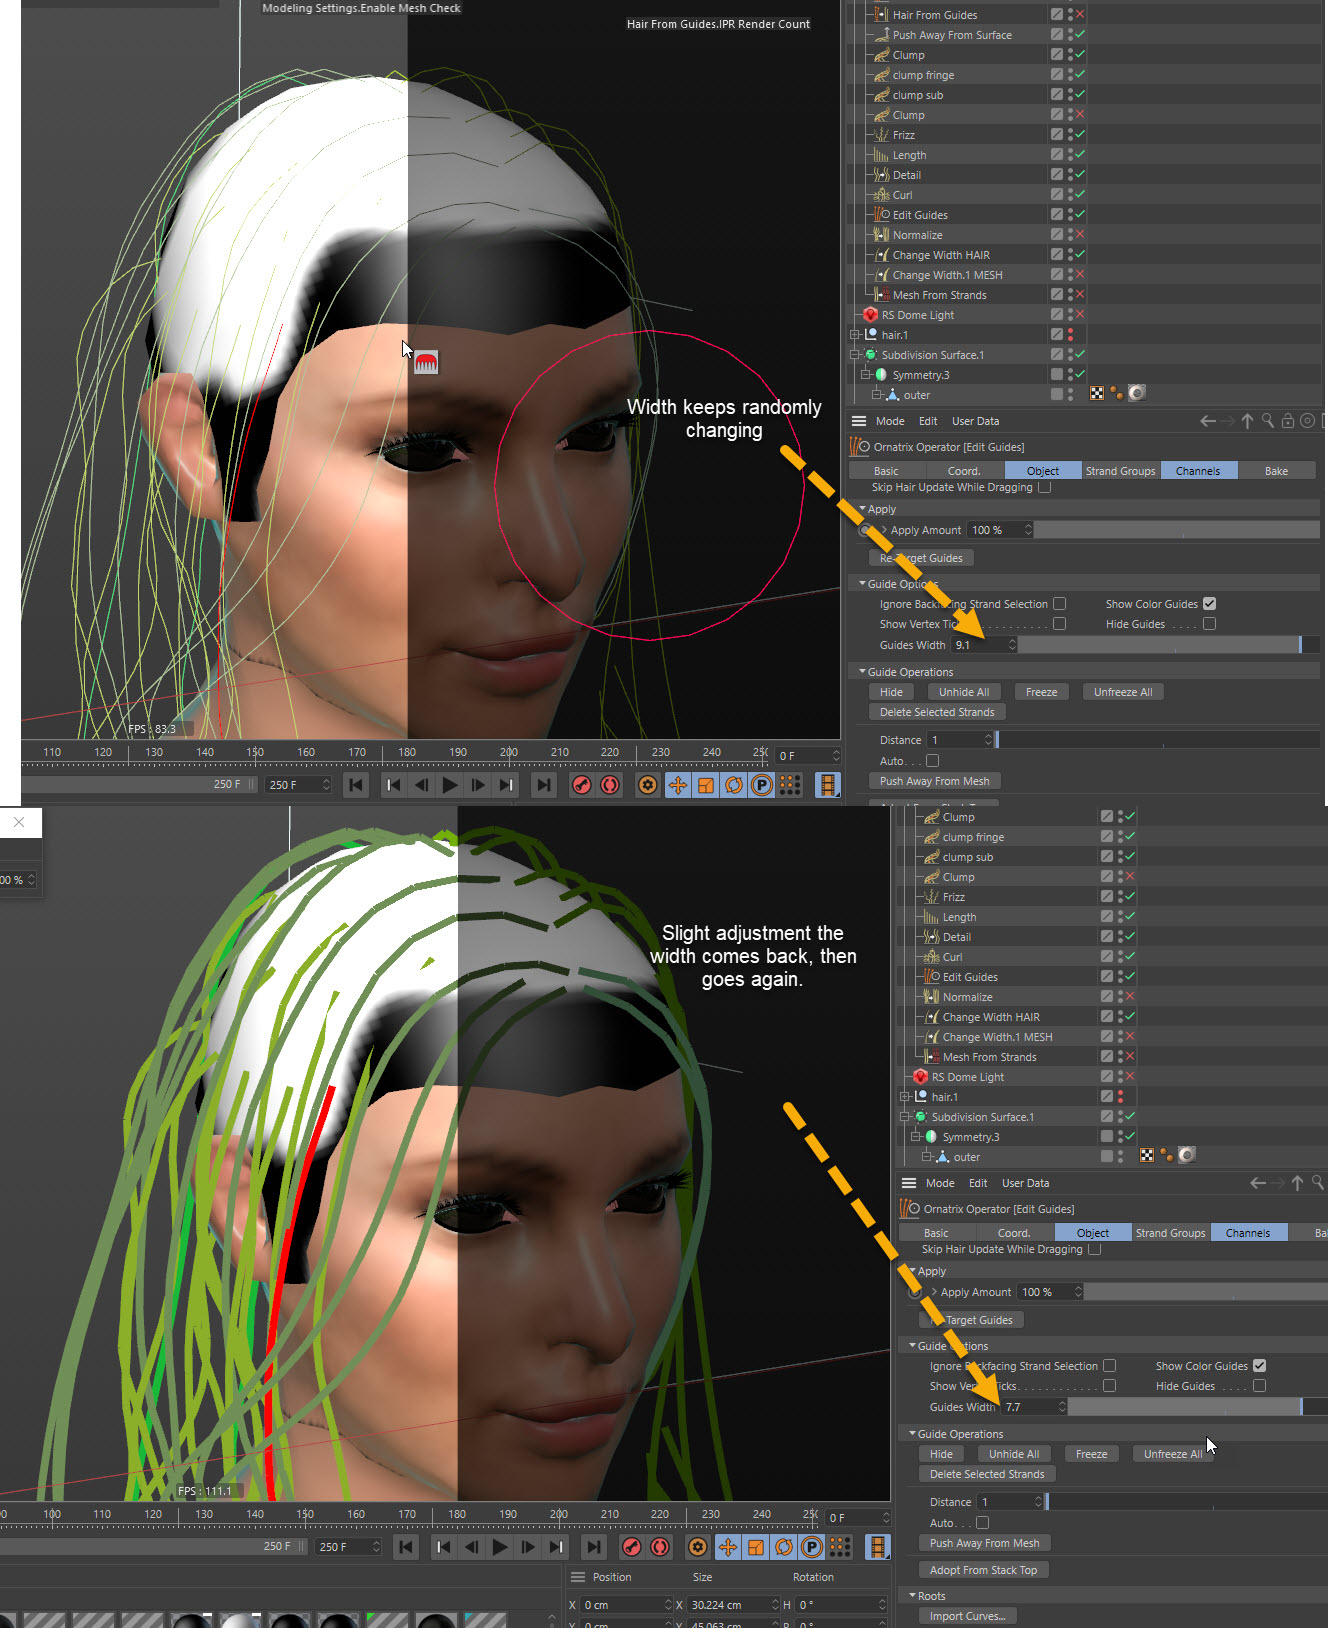Click the RS Dome Light icon in upper object list
This screenshot has height=1628, width=1328.
(x=870, y=315)
